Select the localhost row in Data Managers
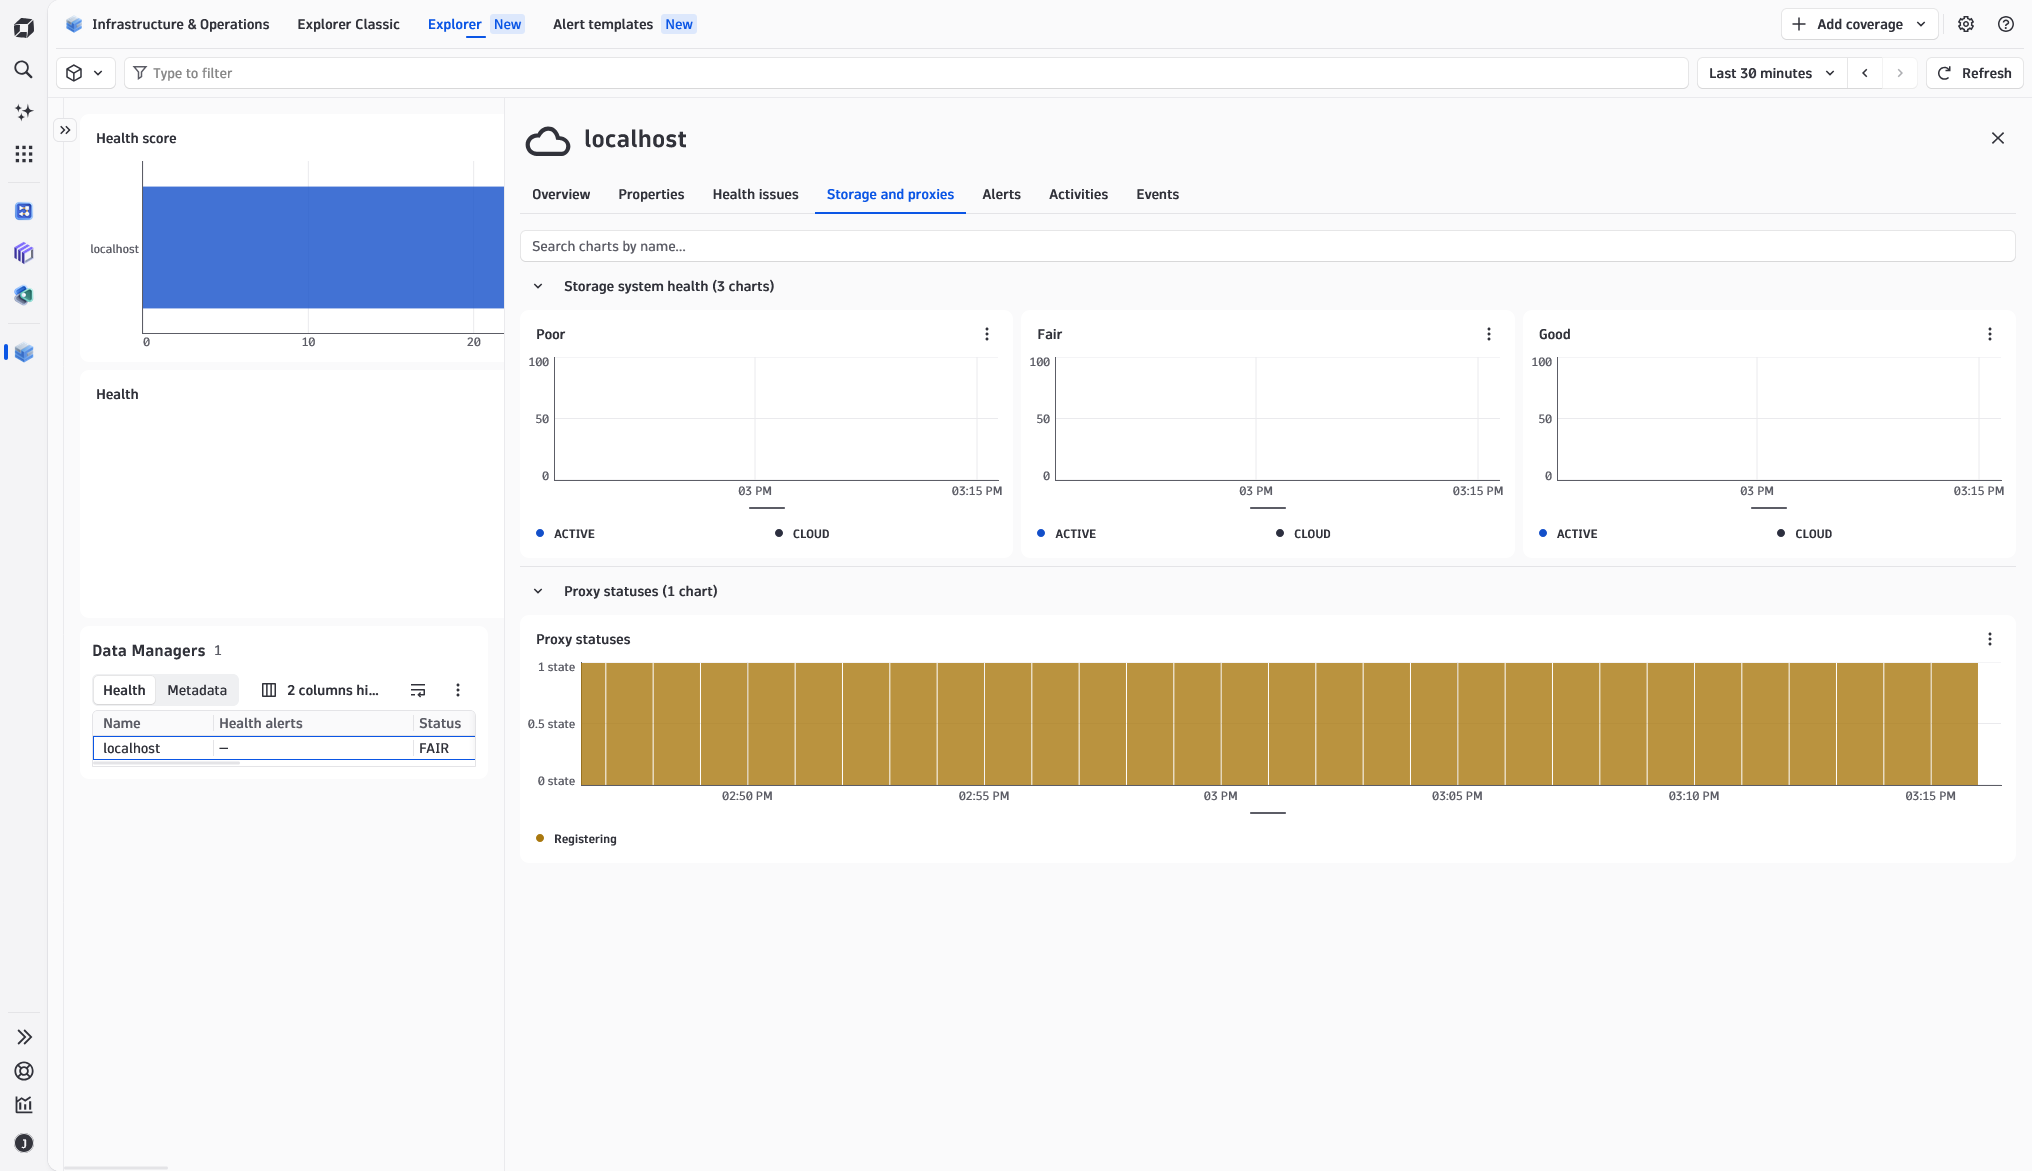This screenshot has height=1171, width=2032. coord(284,748)
